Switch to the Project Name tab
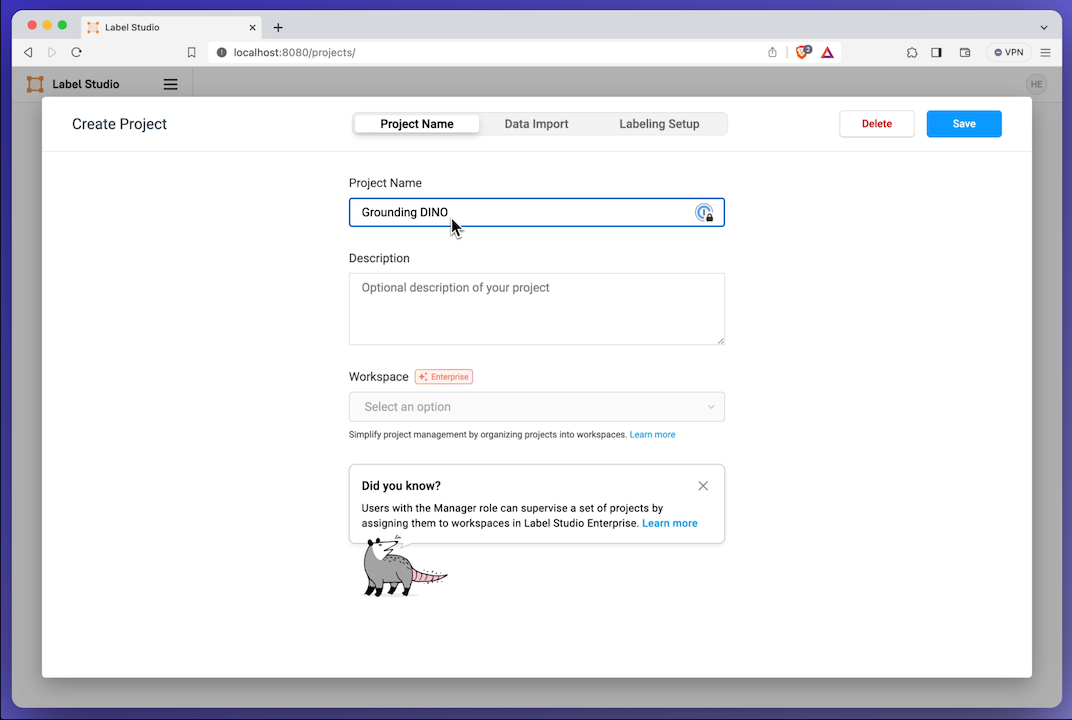 (417, 124)
